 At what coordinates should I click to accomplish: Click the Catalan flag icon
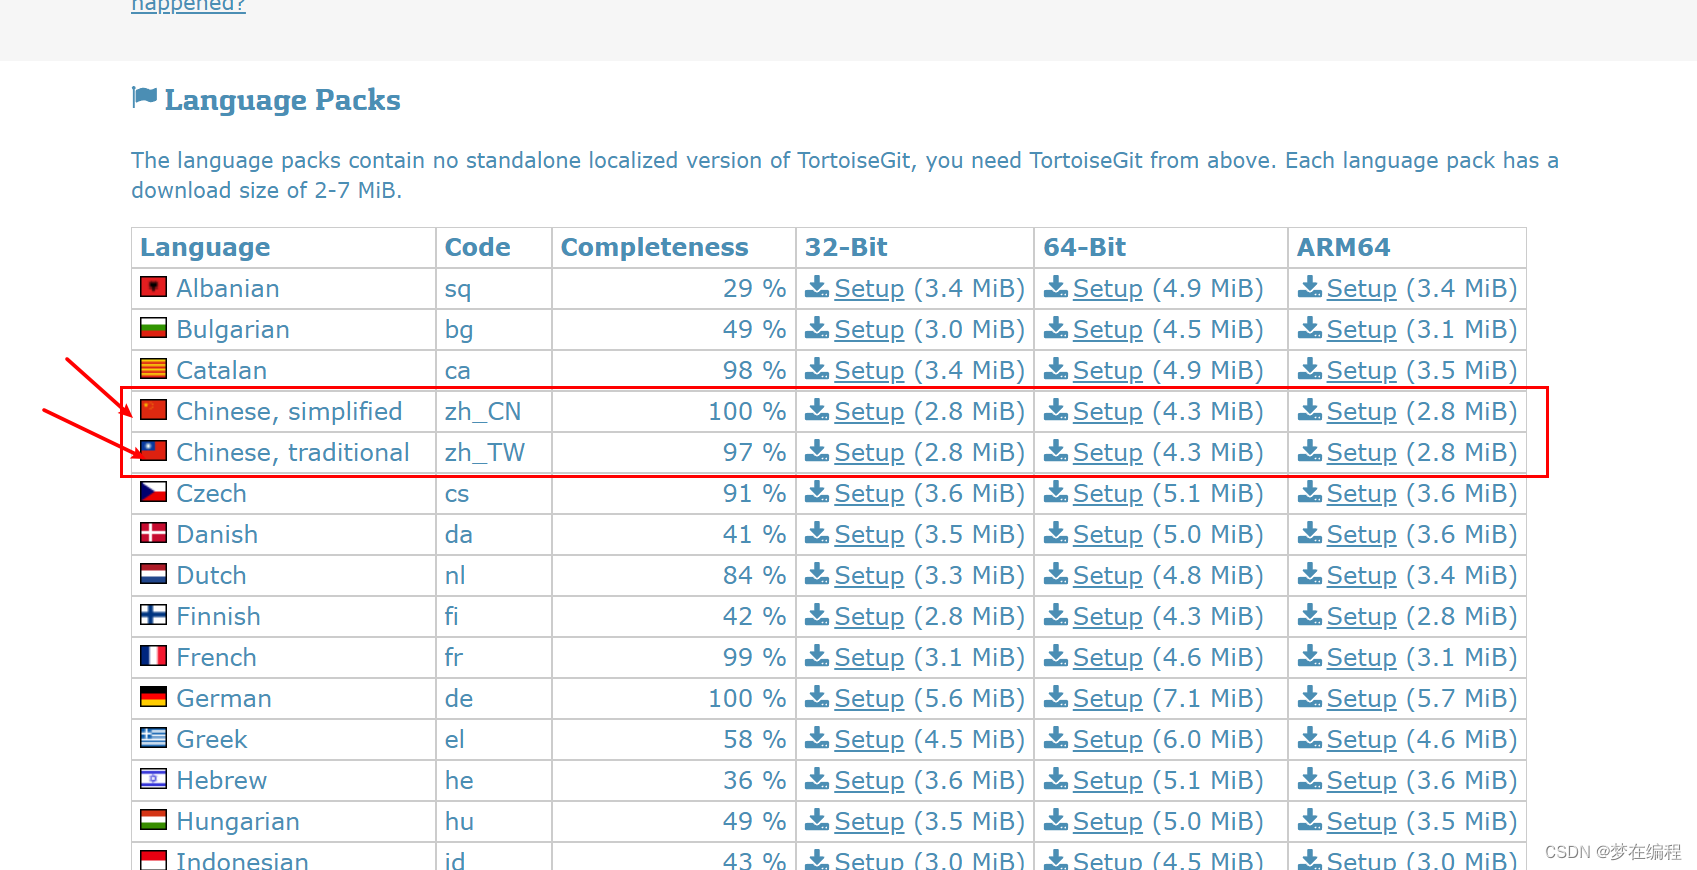(x=153, y=369)
